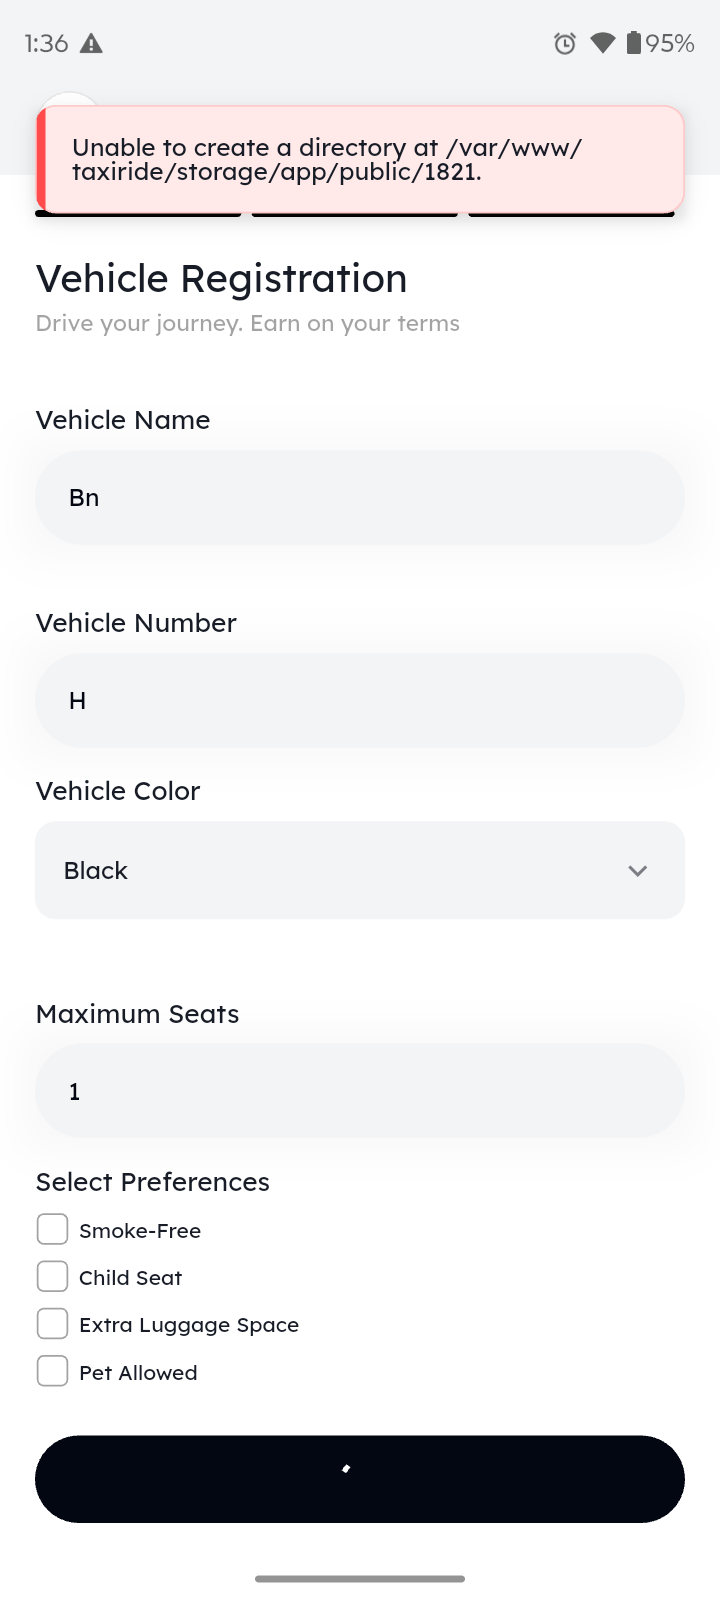This screenshot has height=1600, width=720.
Task: Select the first progress step bar
Action: 138,213
